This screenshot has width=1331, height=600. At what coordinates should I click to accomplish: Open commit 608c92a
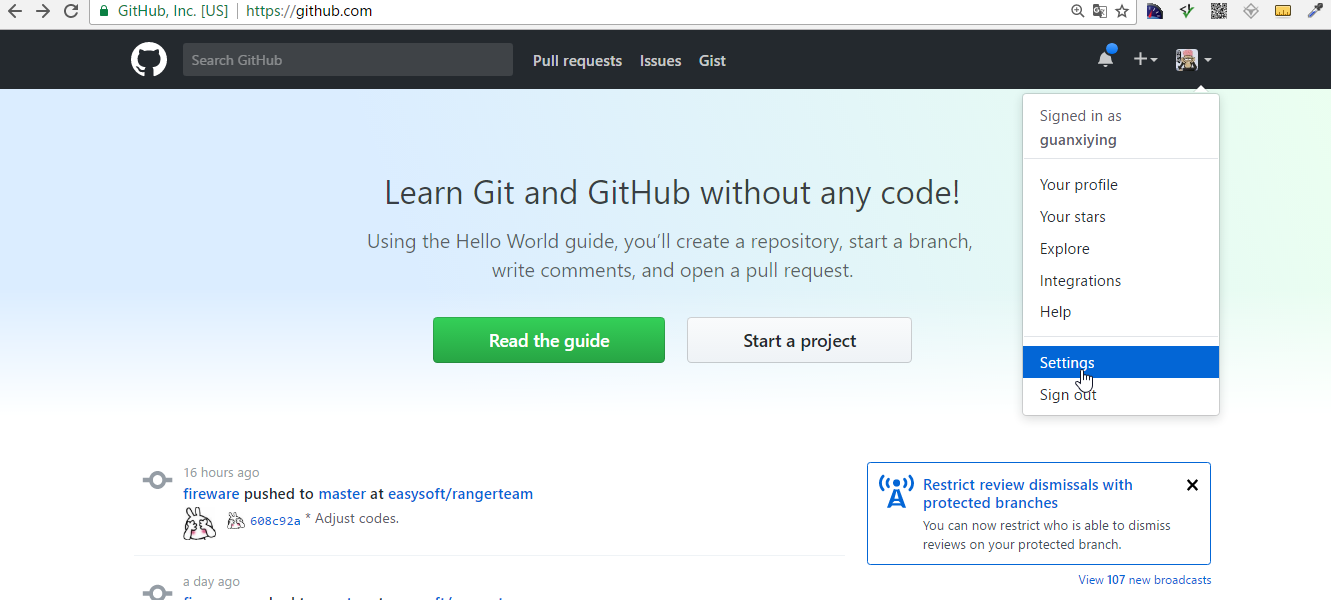pyautogui.click(x=275, y=520)
